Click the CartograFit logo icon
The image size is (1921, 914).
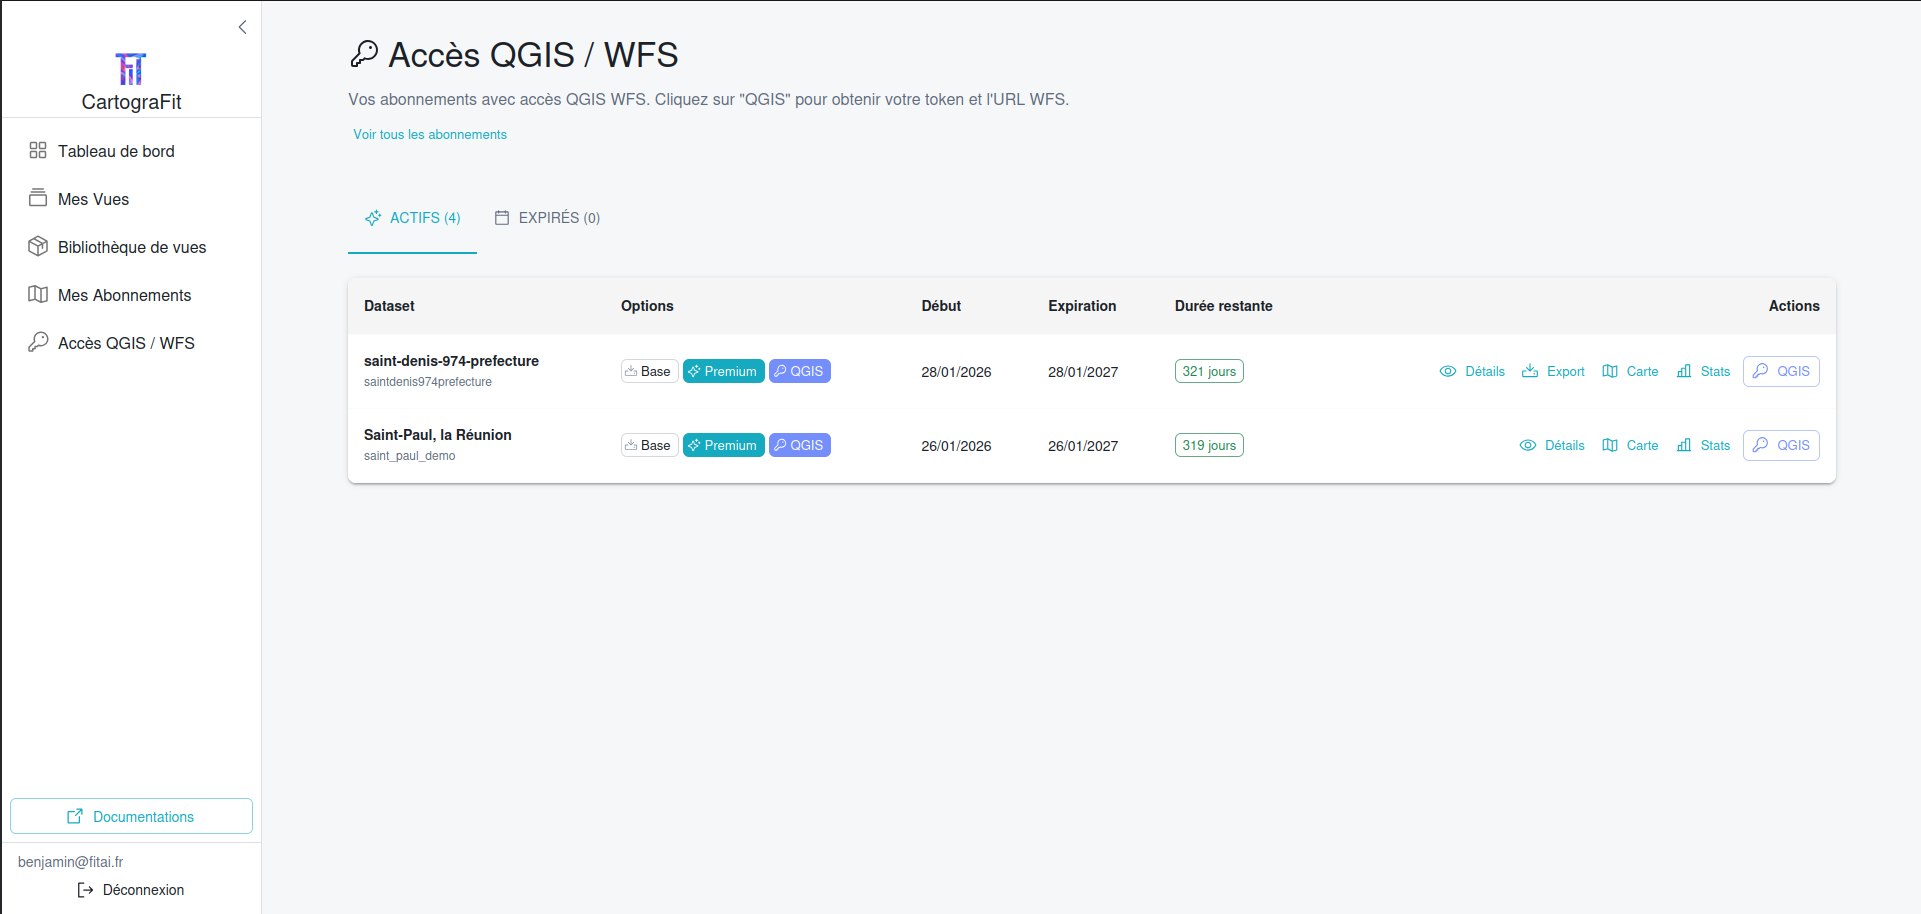(131, 69)
